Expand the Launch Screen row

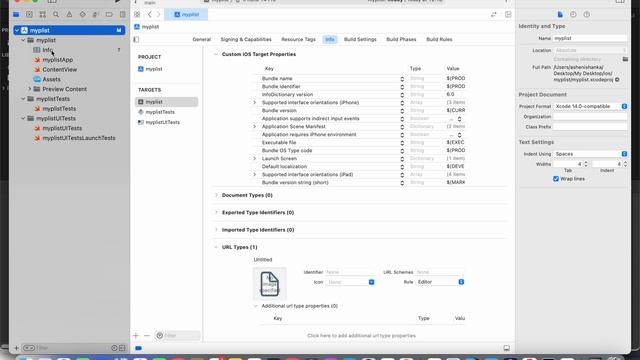point(255,158)
